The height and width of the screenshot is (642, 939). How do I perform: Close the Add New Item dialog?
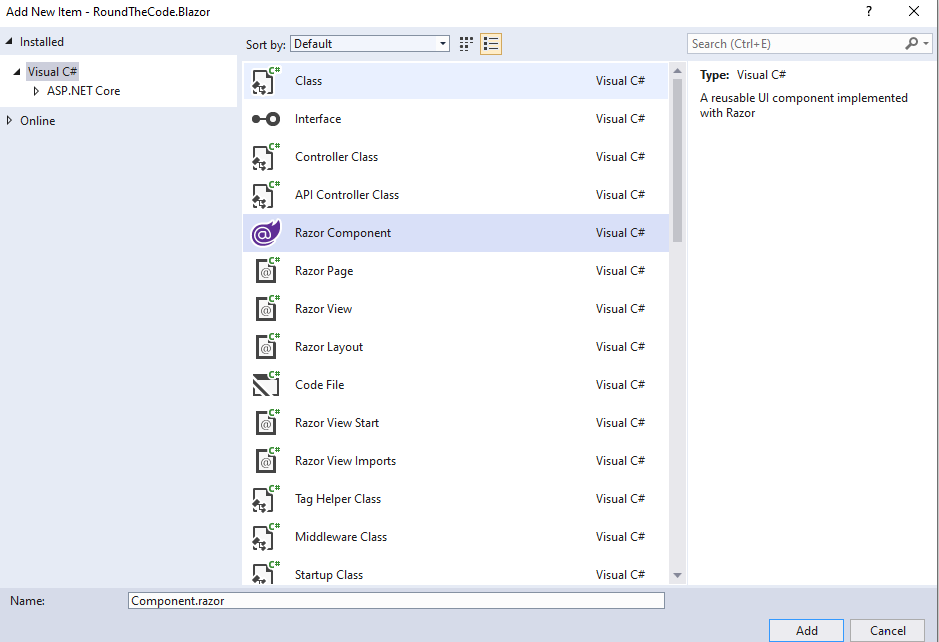pyautogui.click(x=914, y=11)
